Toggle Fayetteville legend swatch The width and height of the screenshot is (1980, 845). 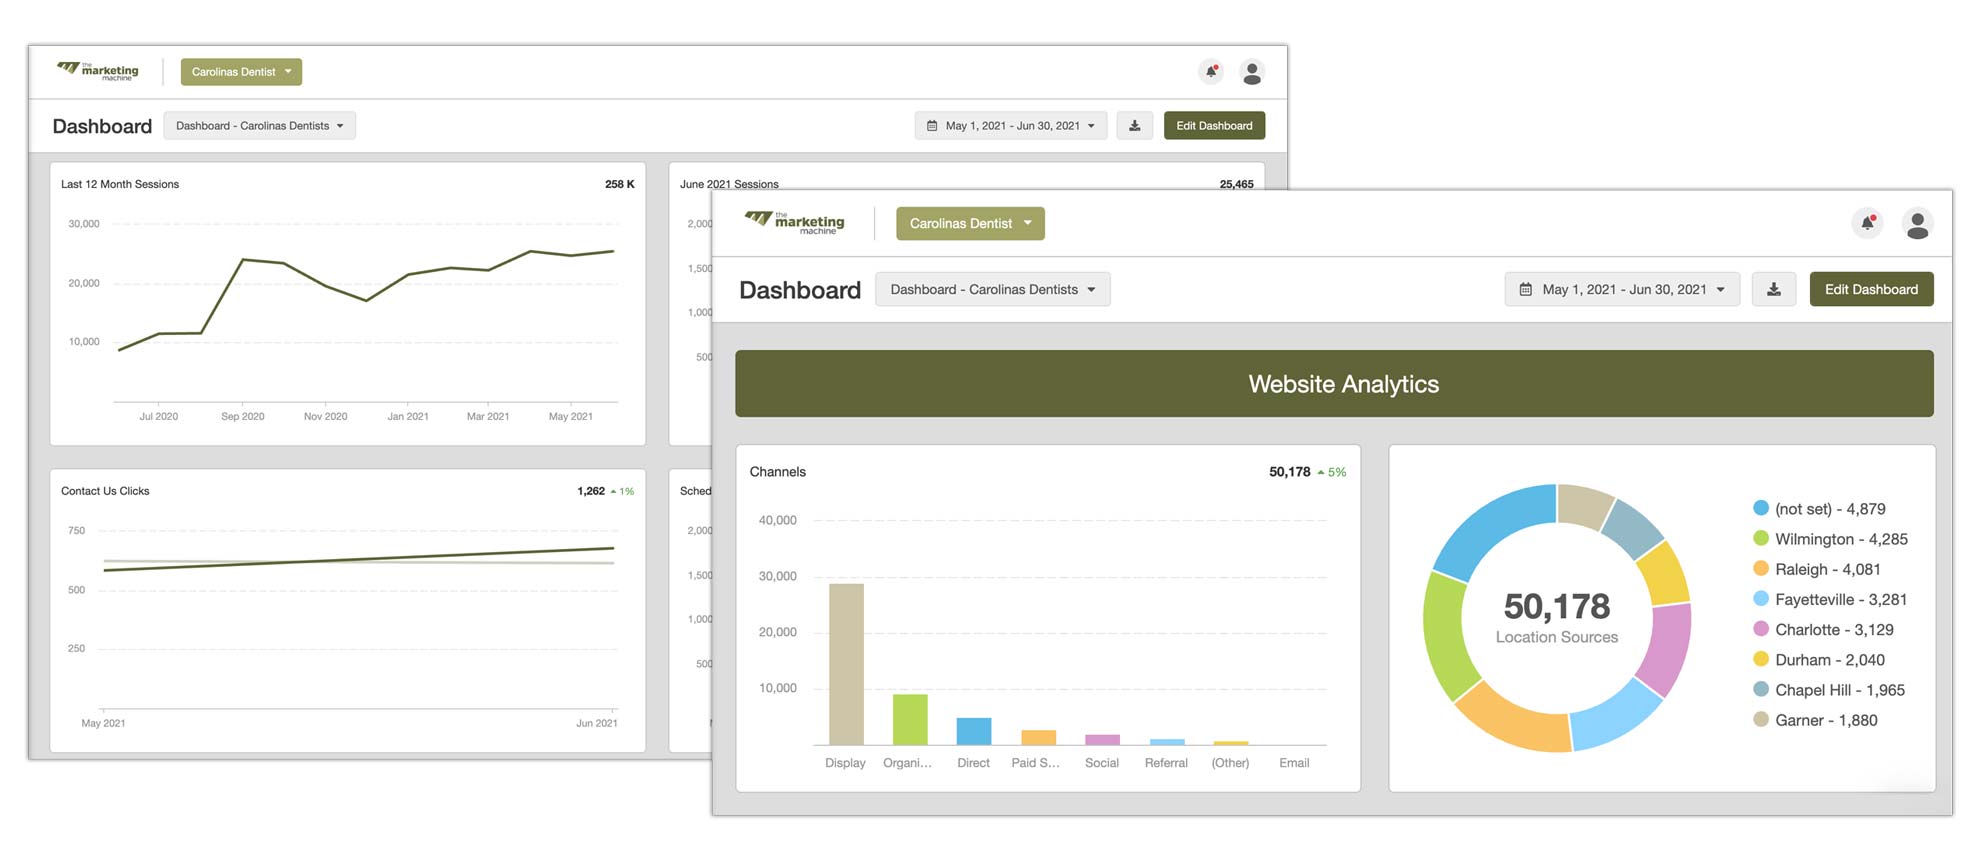click(1761, 598)
